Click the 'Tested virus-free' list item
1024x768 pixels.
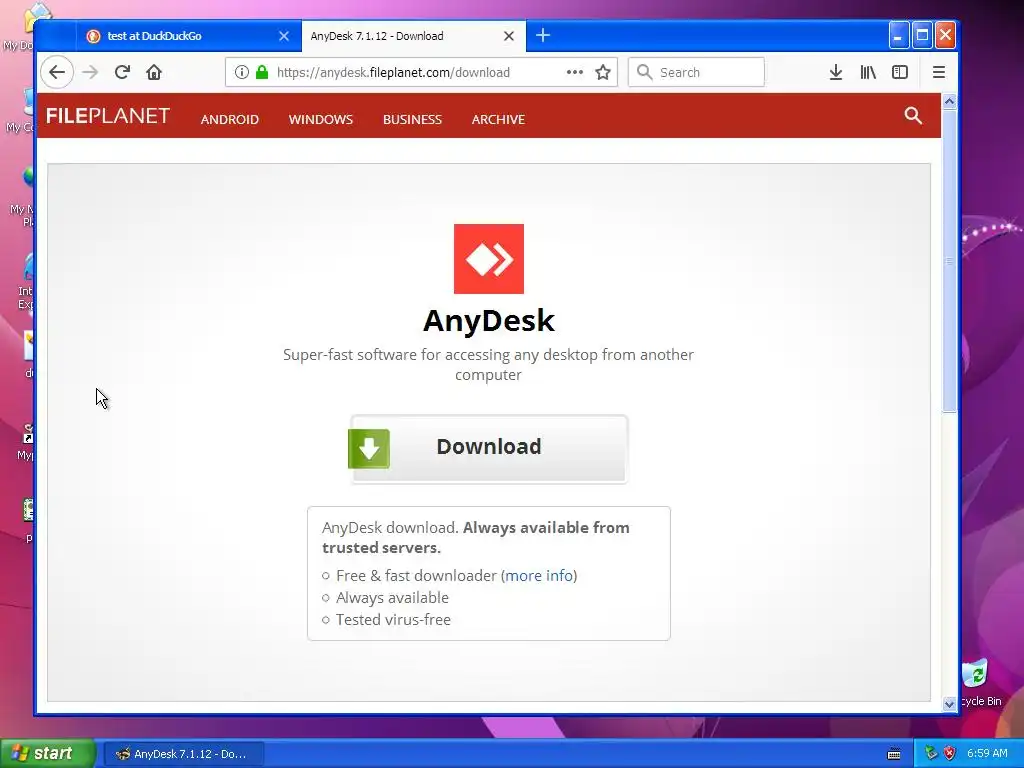point(393,620)
